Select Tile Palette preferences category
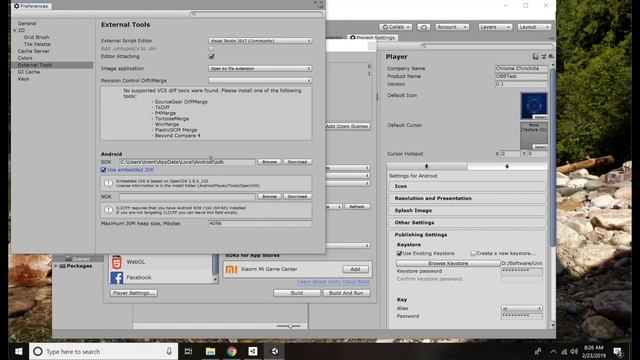The height and width of the screenshot is (360, 640). click(x=37, y=44)
